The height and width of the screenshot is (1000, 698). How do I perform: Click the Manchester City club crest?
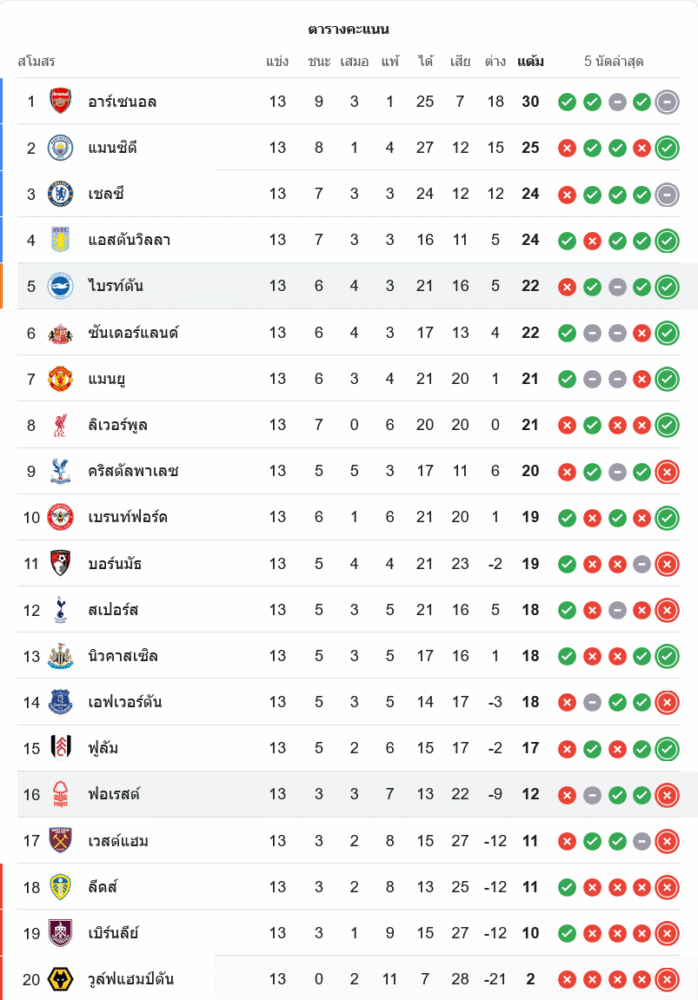point(61,148)
